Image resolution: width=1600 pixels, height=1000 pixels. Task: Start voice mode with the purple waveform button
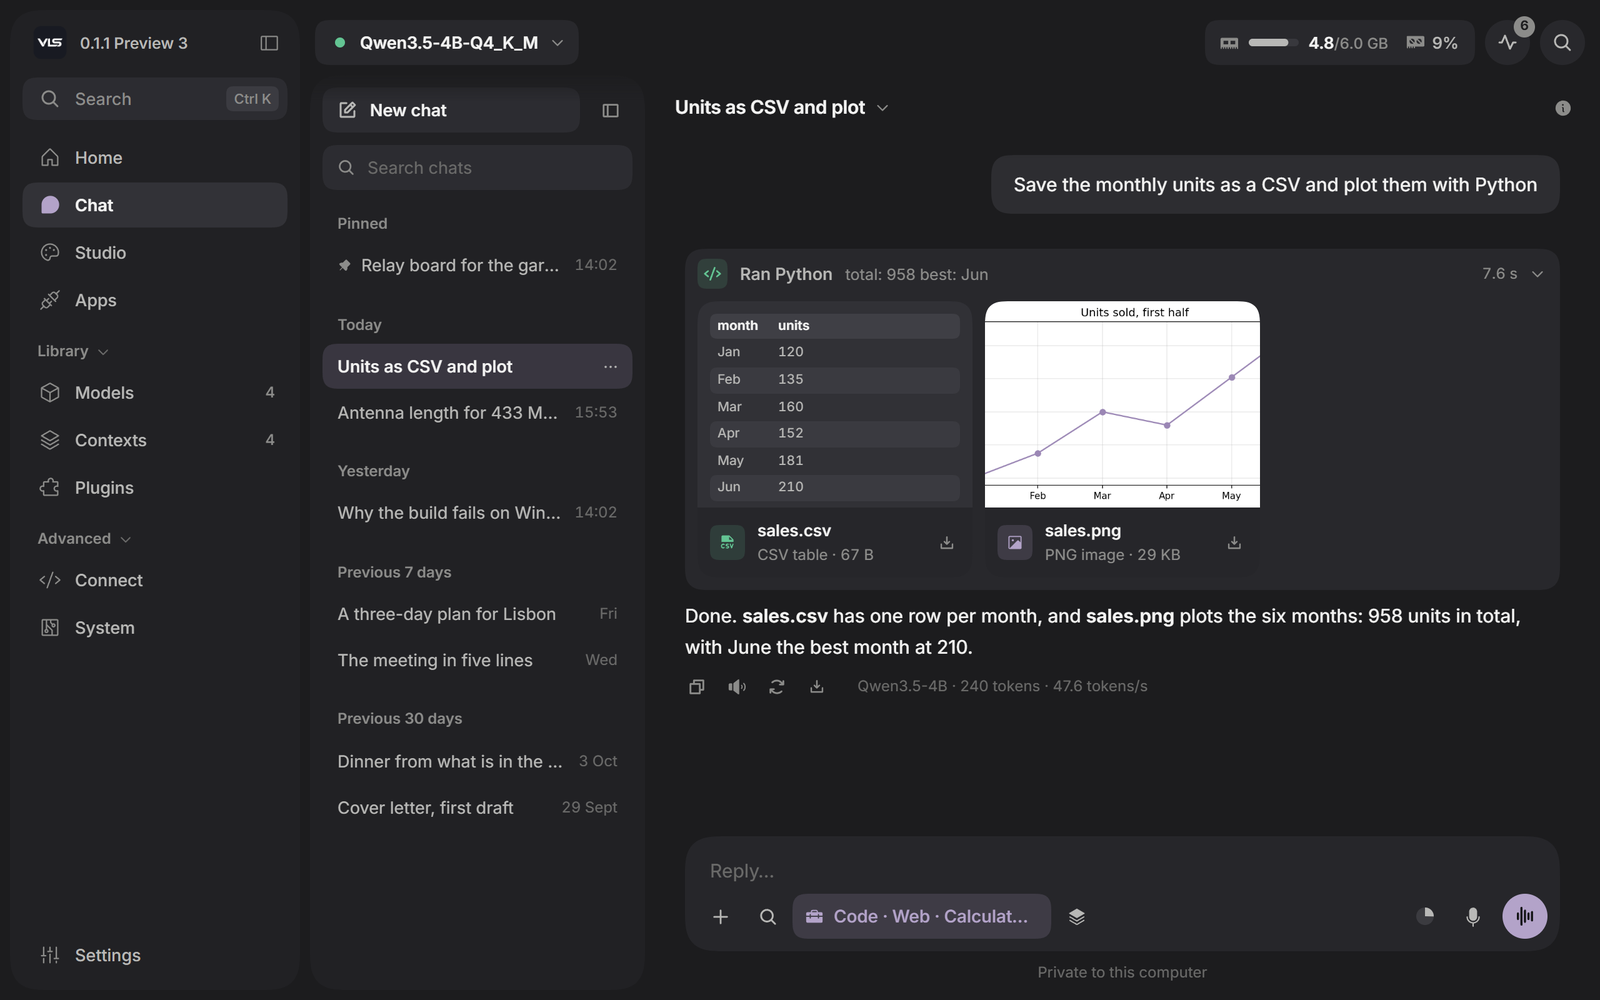[x=1524, y=916]
